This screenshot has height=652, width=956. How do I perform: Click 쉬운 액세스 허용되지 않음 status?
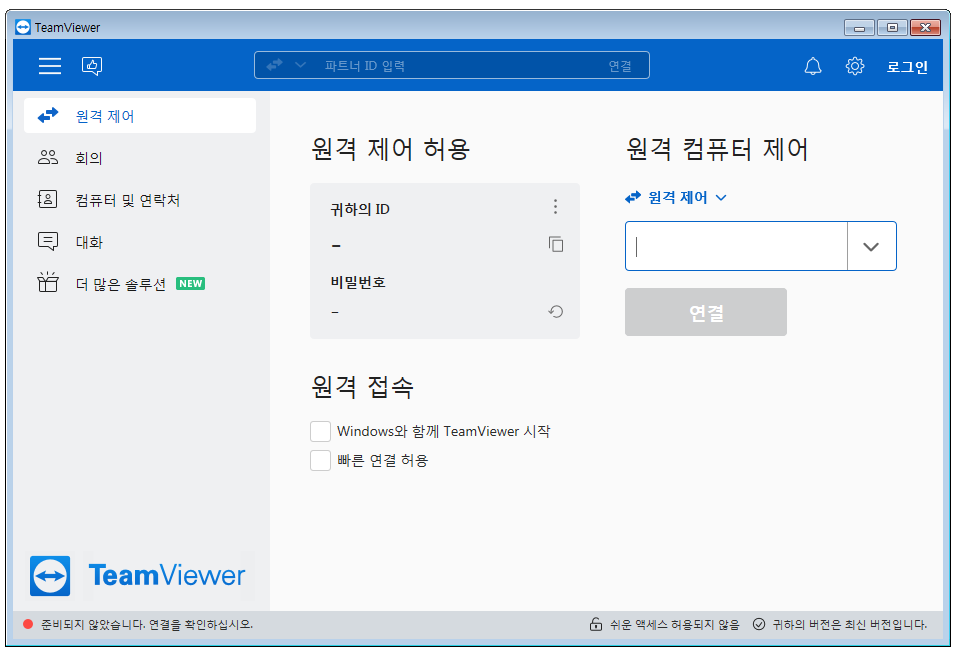[x=674, y=625]
